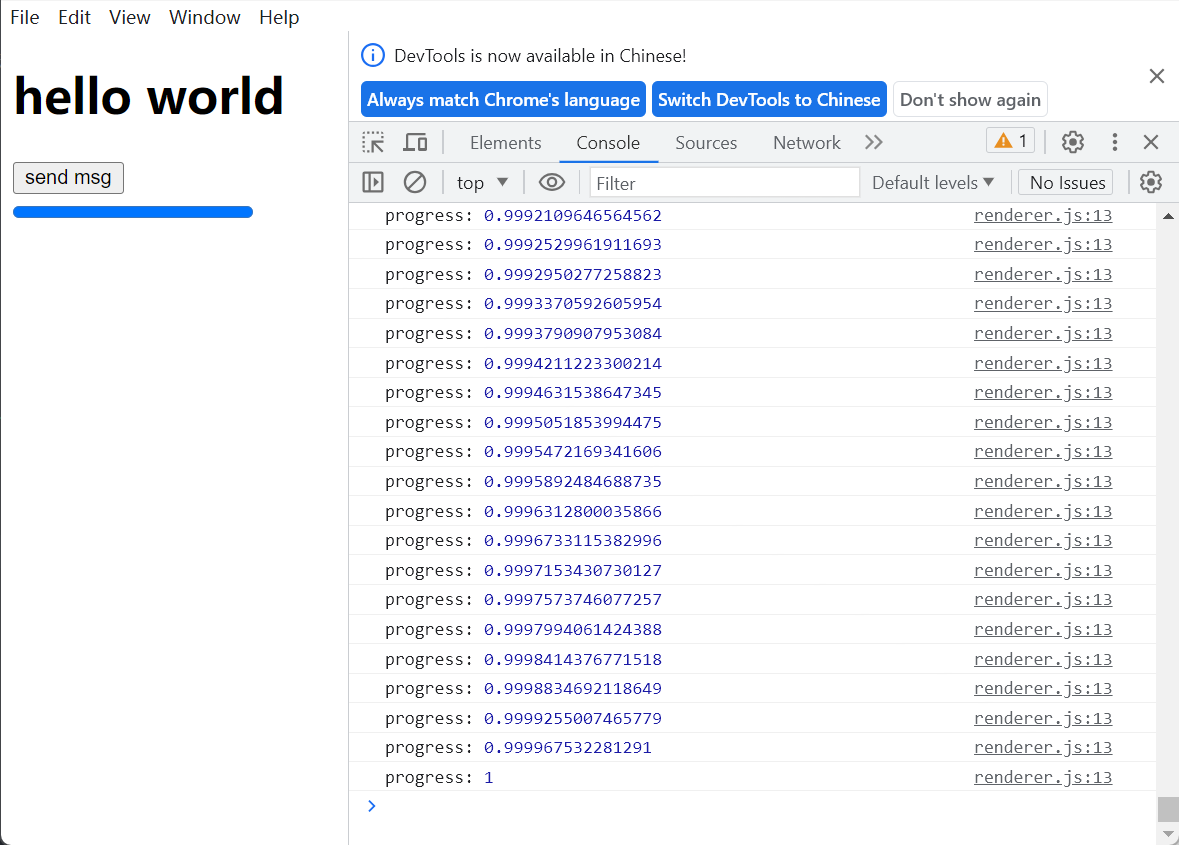This screenshot has height=845, width=1179.
Task: Open the File menu
Action: pyautogui.click(x=25, y=17)
